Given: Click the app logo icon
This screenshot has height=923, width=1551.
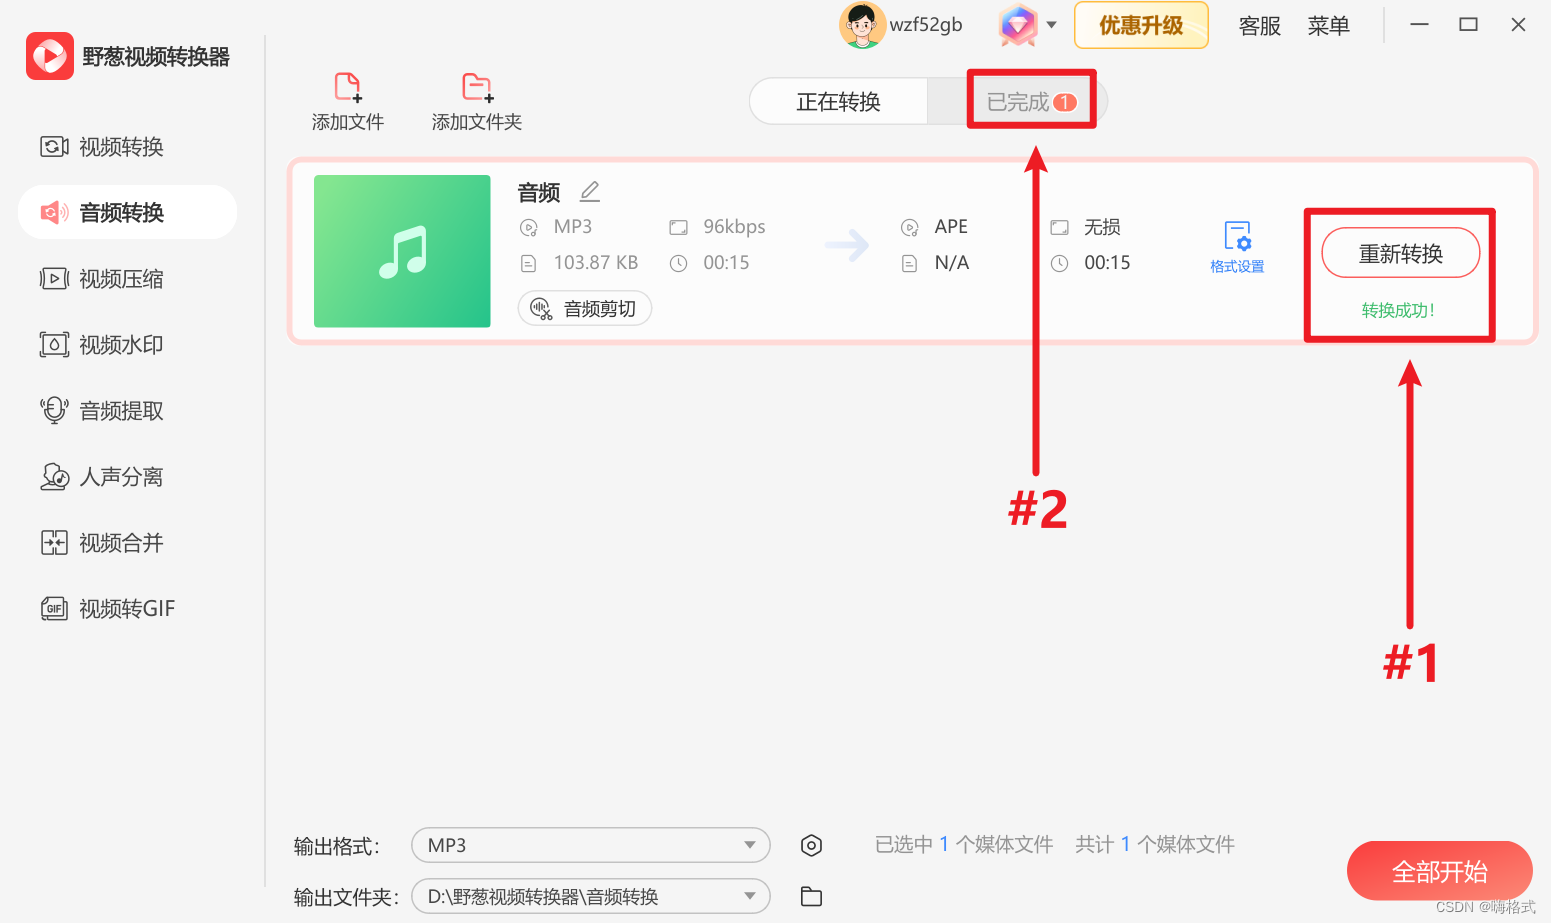Looking at the screenshot, I should (50, 56).
